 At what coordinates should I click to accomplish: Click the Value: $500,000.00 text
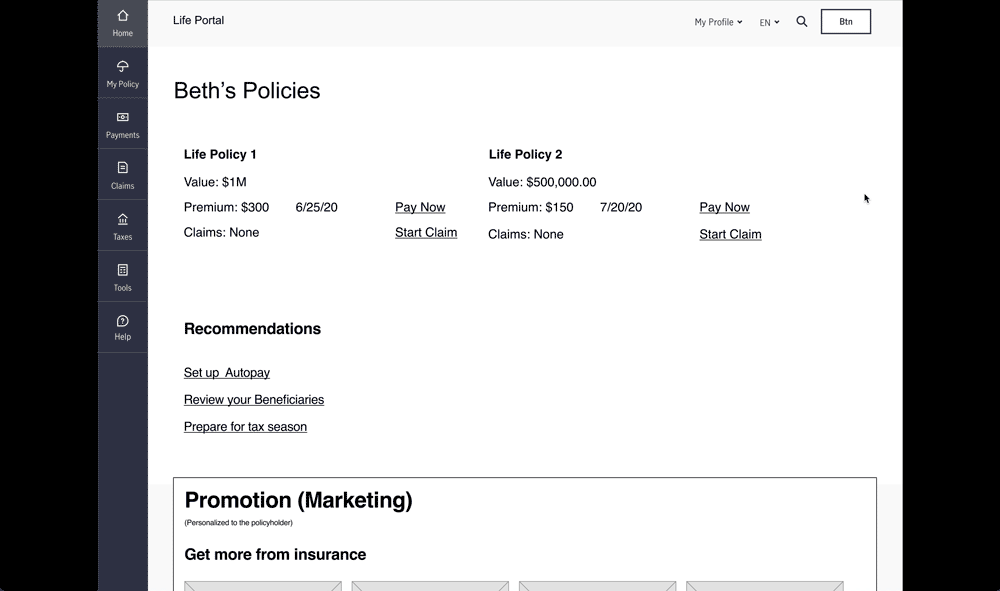click(x=542, y=182)
